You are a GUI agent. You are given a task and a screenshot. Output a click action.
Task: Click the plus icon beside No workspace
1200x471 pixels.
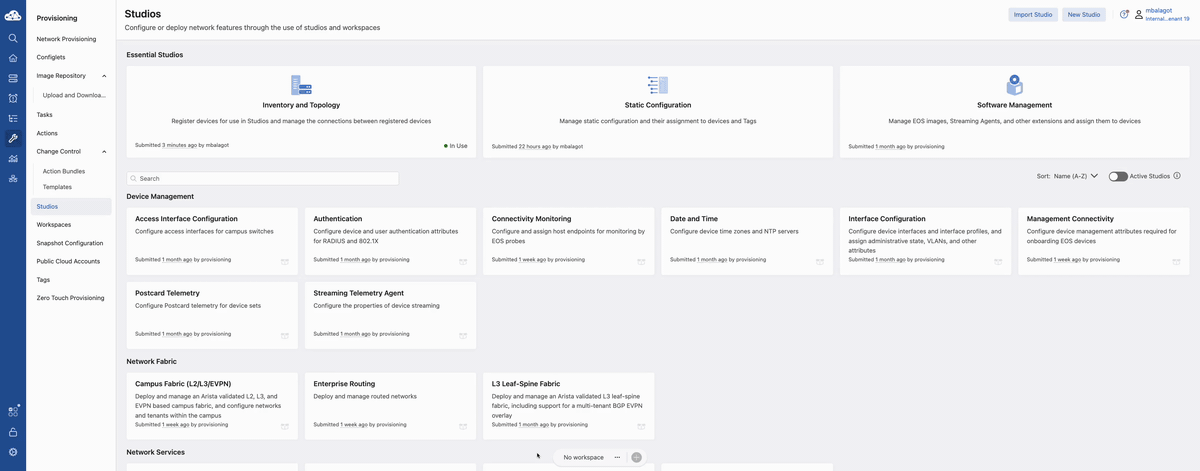click(x=636, y=457)
